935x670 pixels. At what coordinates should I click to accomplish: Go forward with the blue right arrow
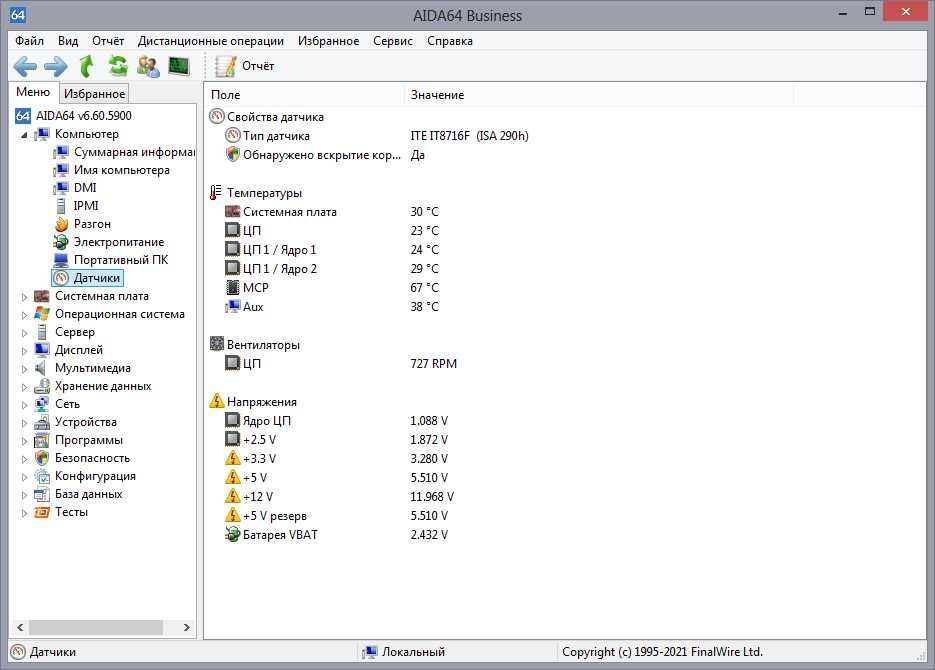coord(55,66)
